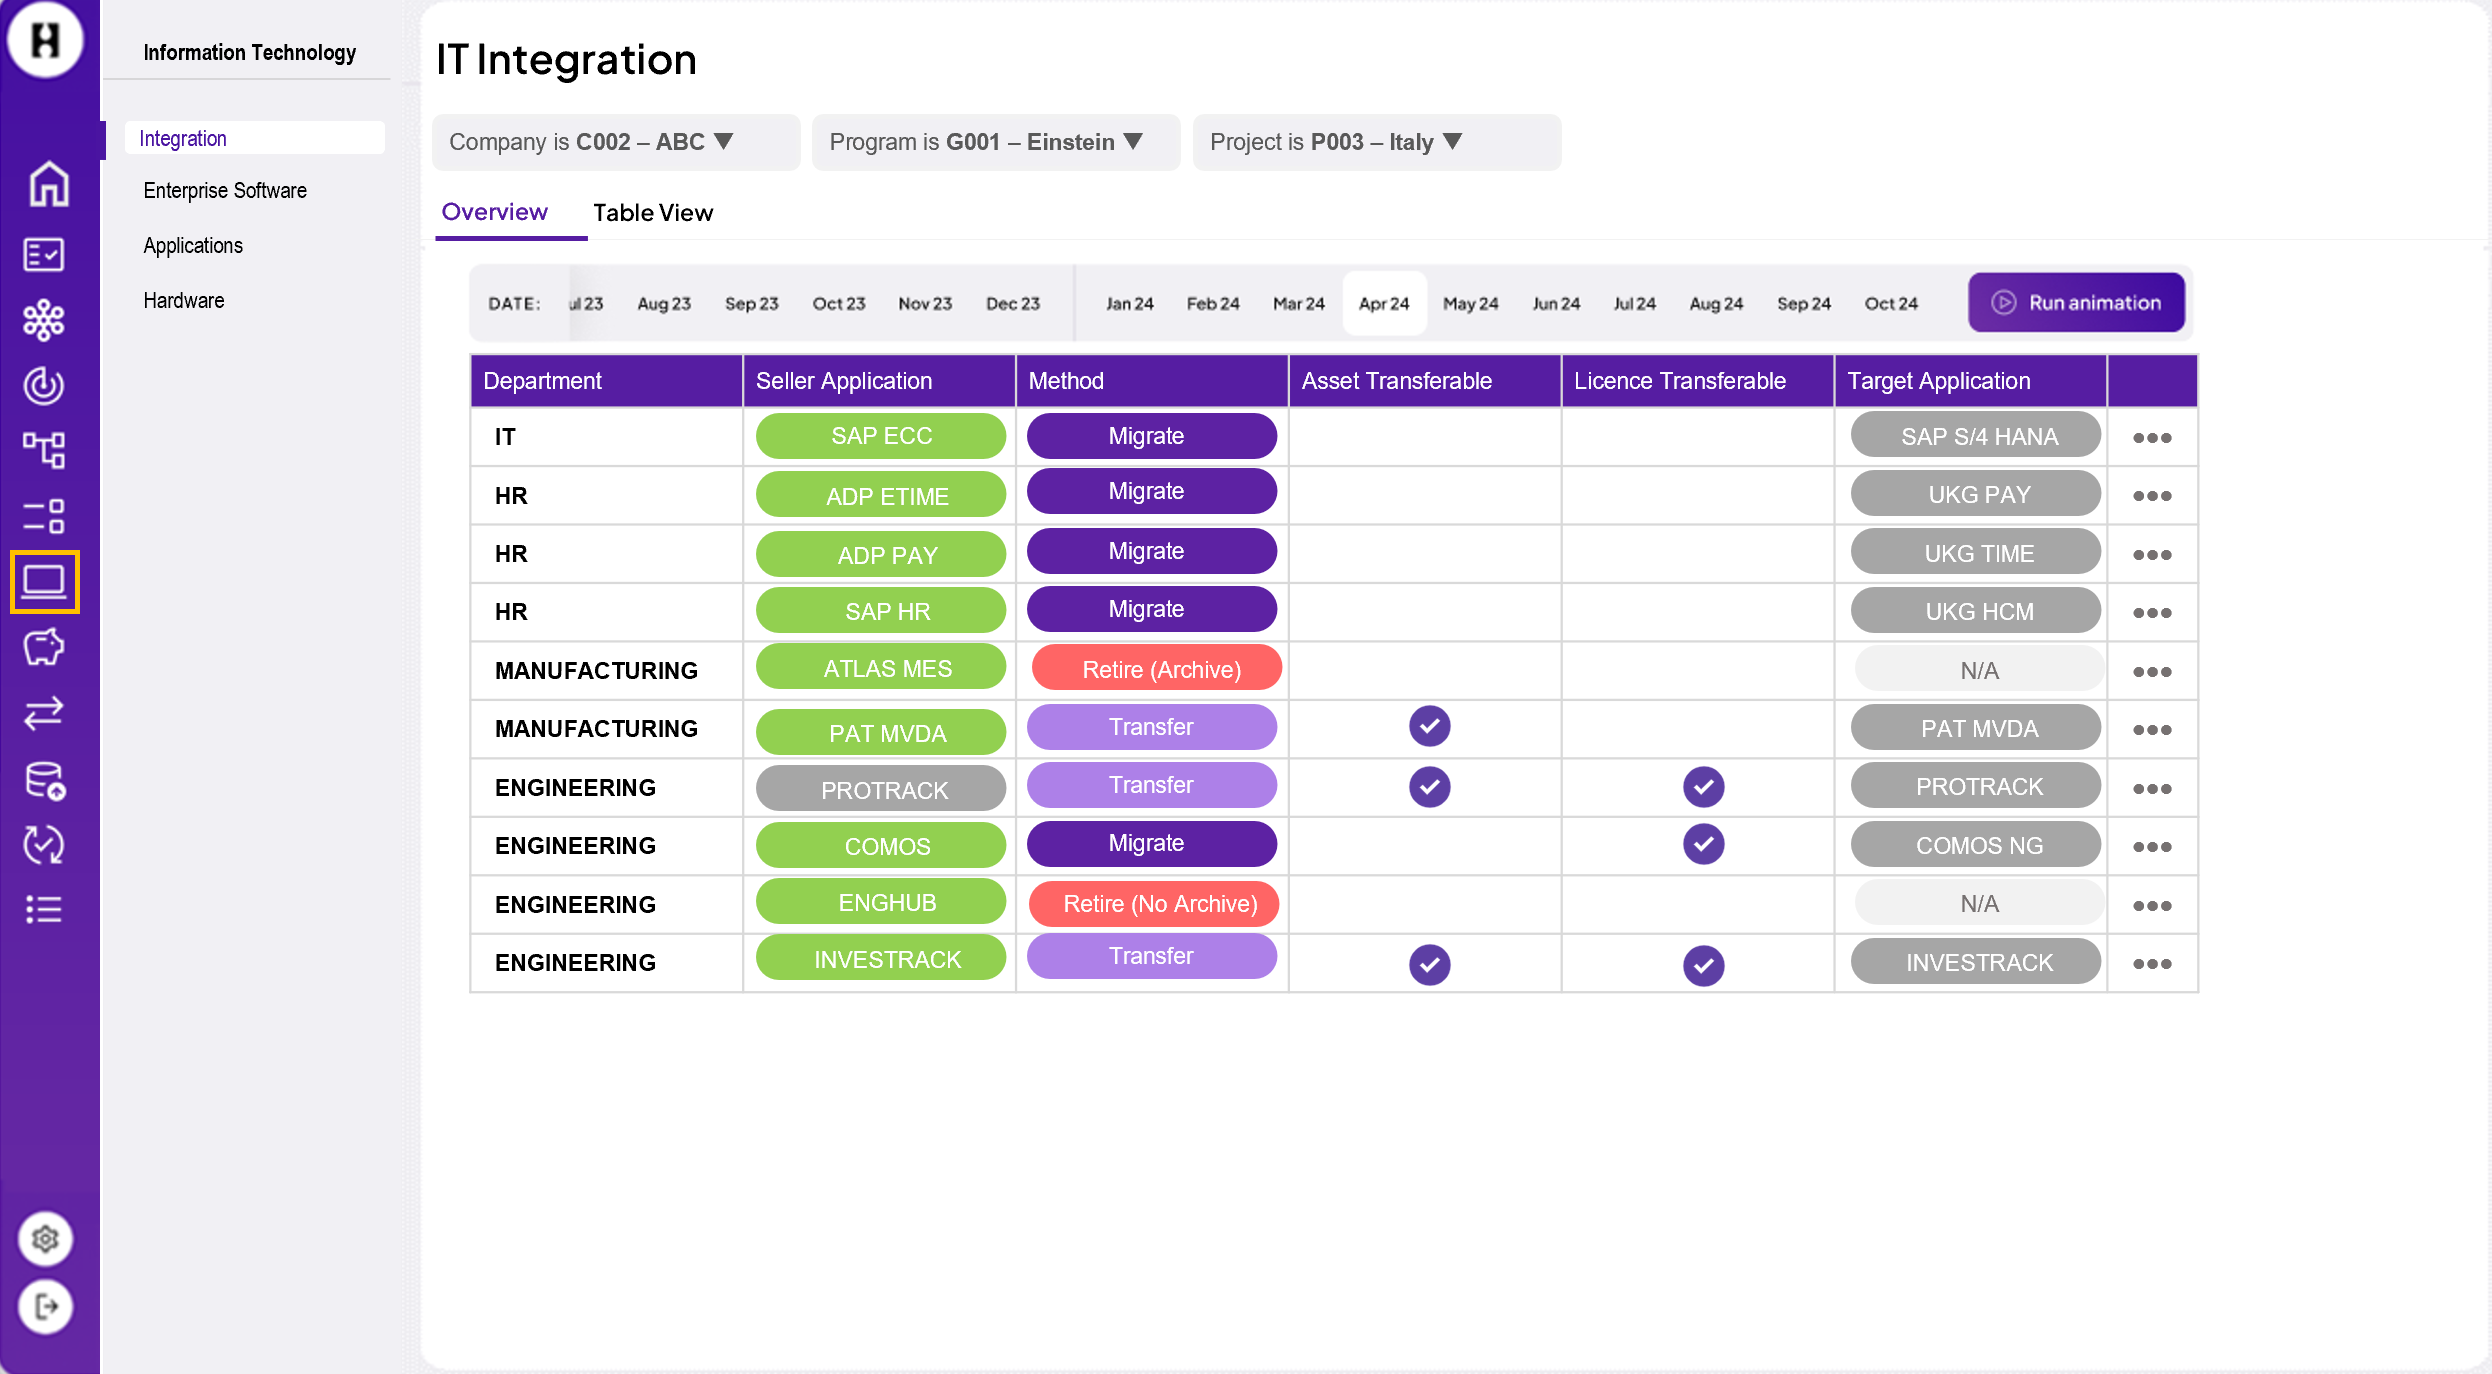Image resolution: width=2492 pixels, height=1374 pixels.
Task: Open the lines-and-squares list icon in sidebar
Action: (44, 516)
